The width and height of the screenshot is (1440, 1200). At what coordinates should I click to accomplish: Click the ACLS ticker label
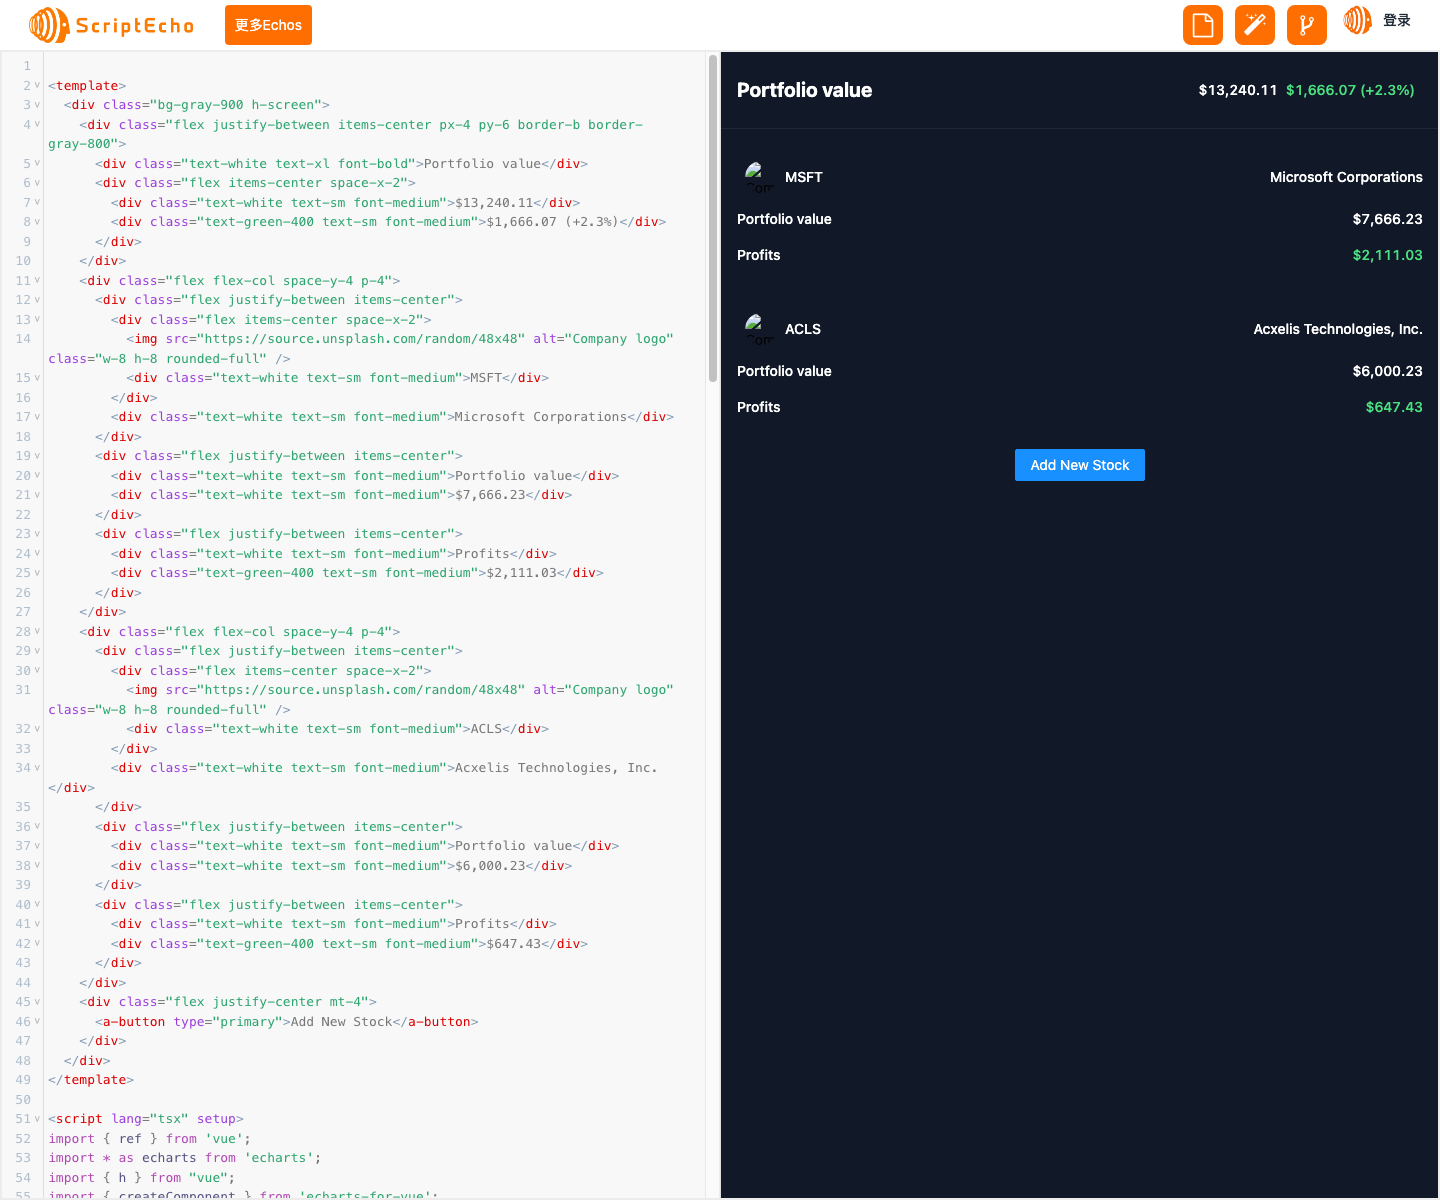(803, 329)
